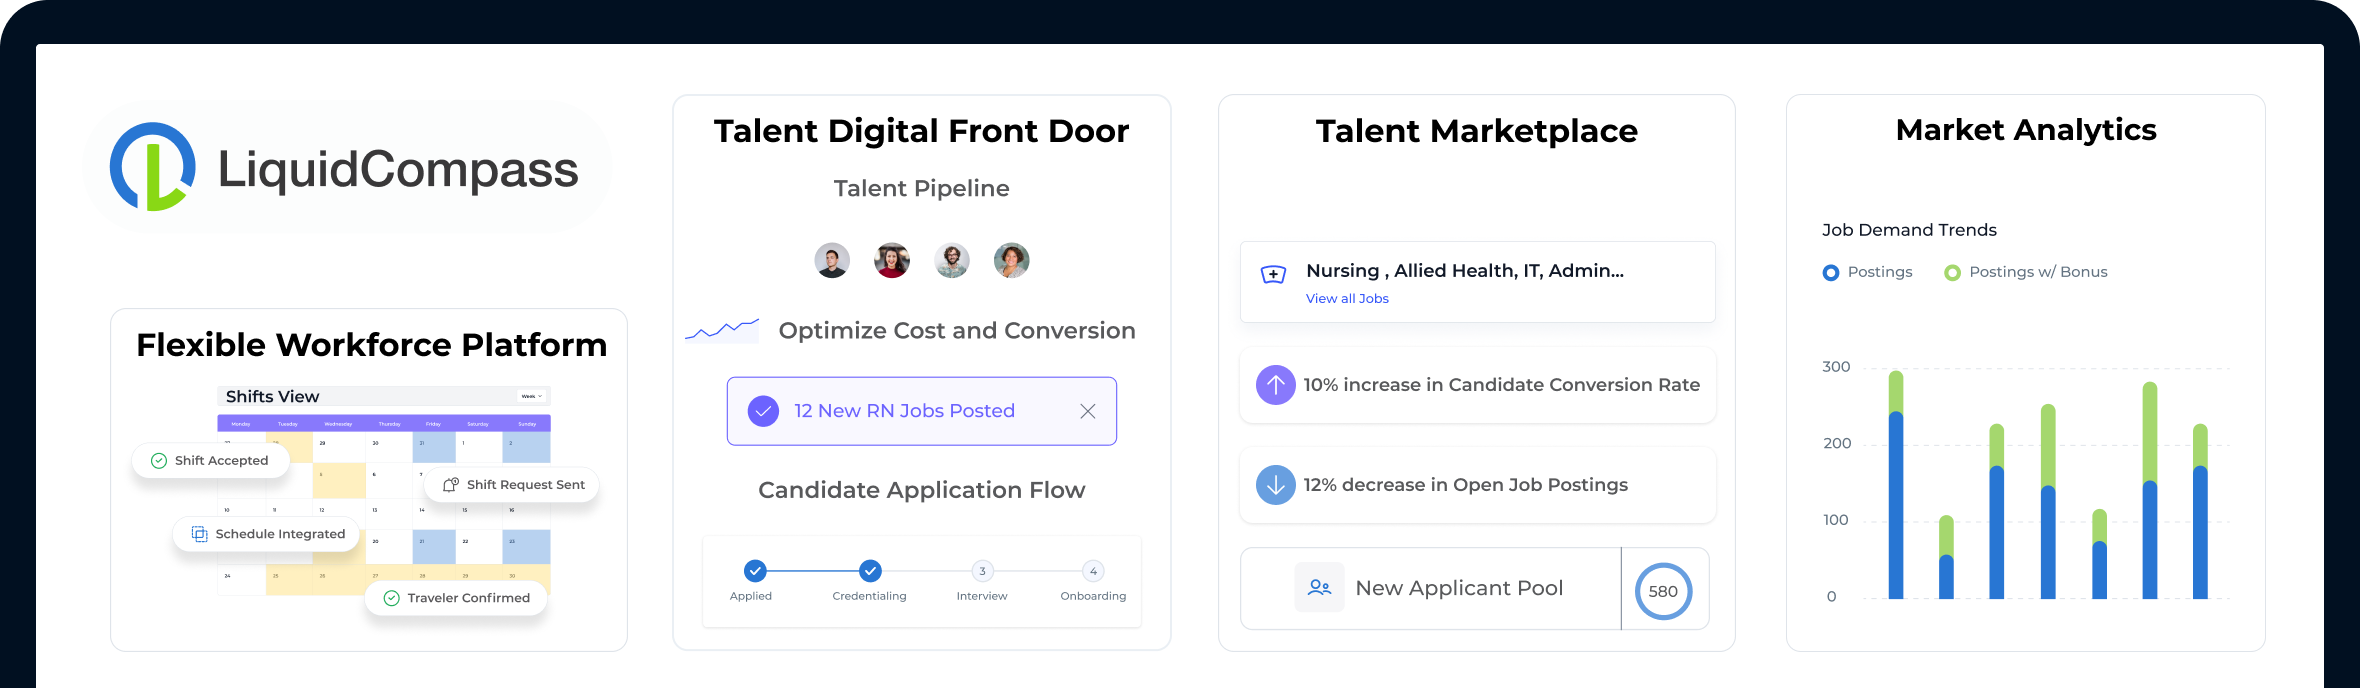Click the New Applicant Pool people icon

(1319, 587)
